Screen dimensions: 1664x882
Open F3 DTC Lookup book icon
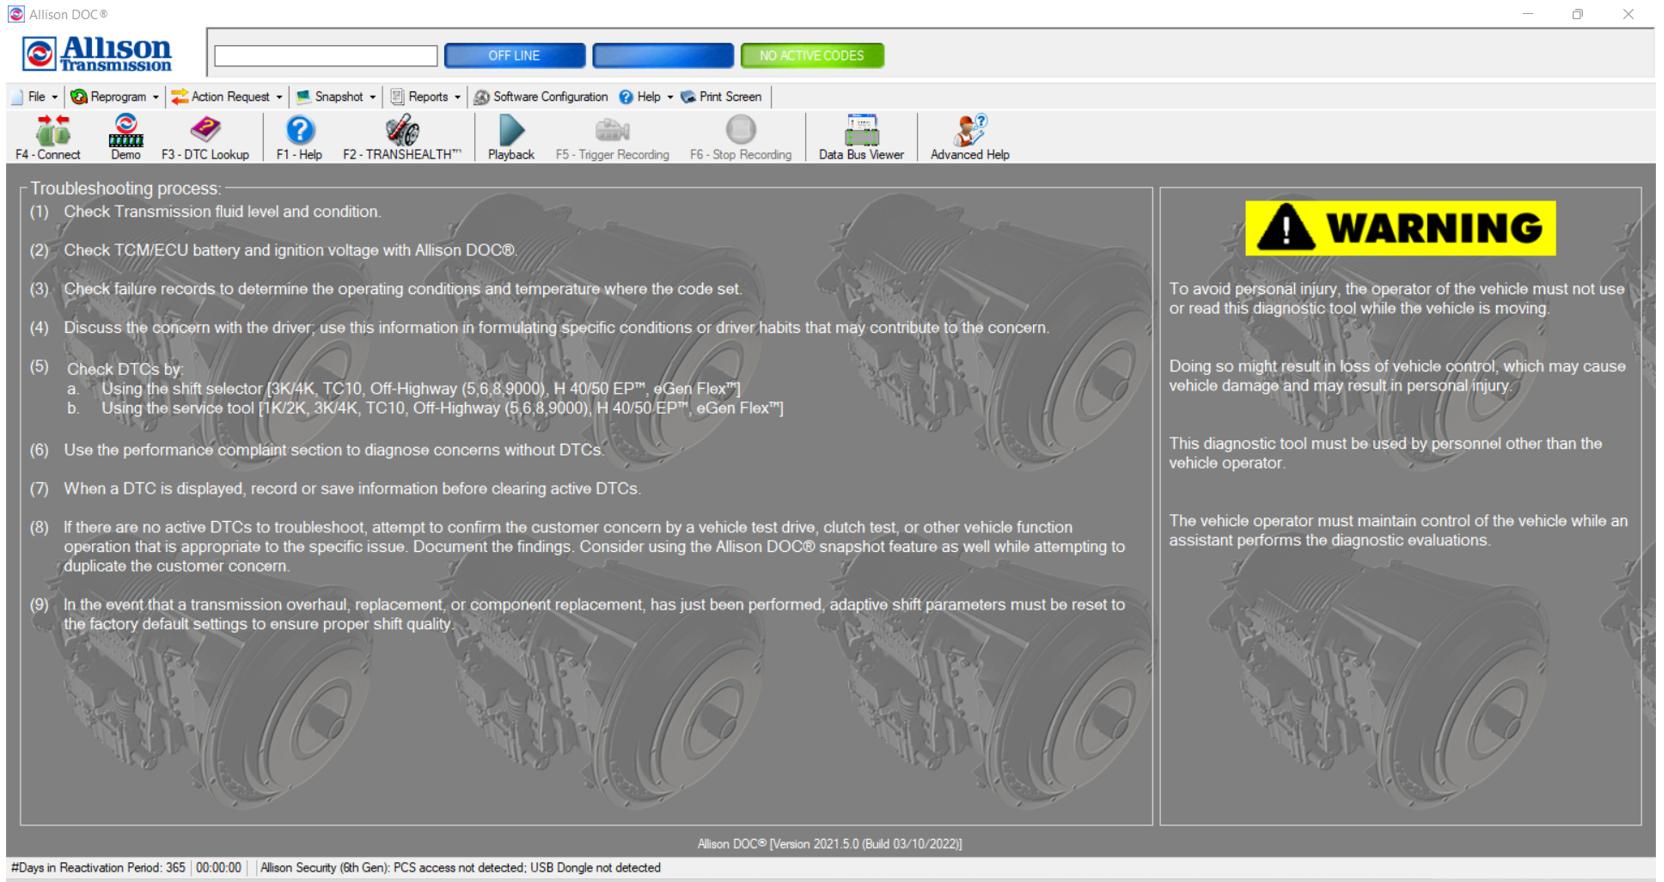(205, 137)
